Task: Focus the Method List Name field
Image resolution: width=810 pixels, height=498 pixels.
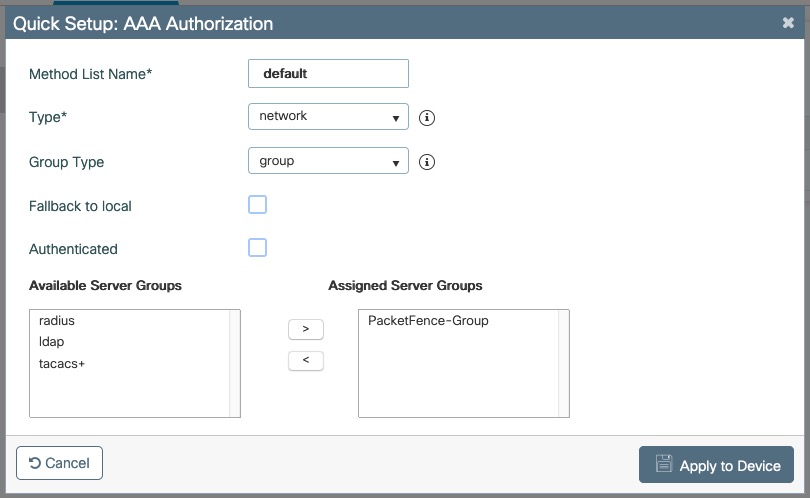Action: (x=328, y=74)
